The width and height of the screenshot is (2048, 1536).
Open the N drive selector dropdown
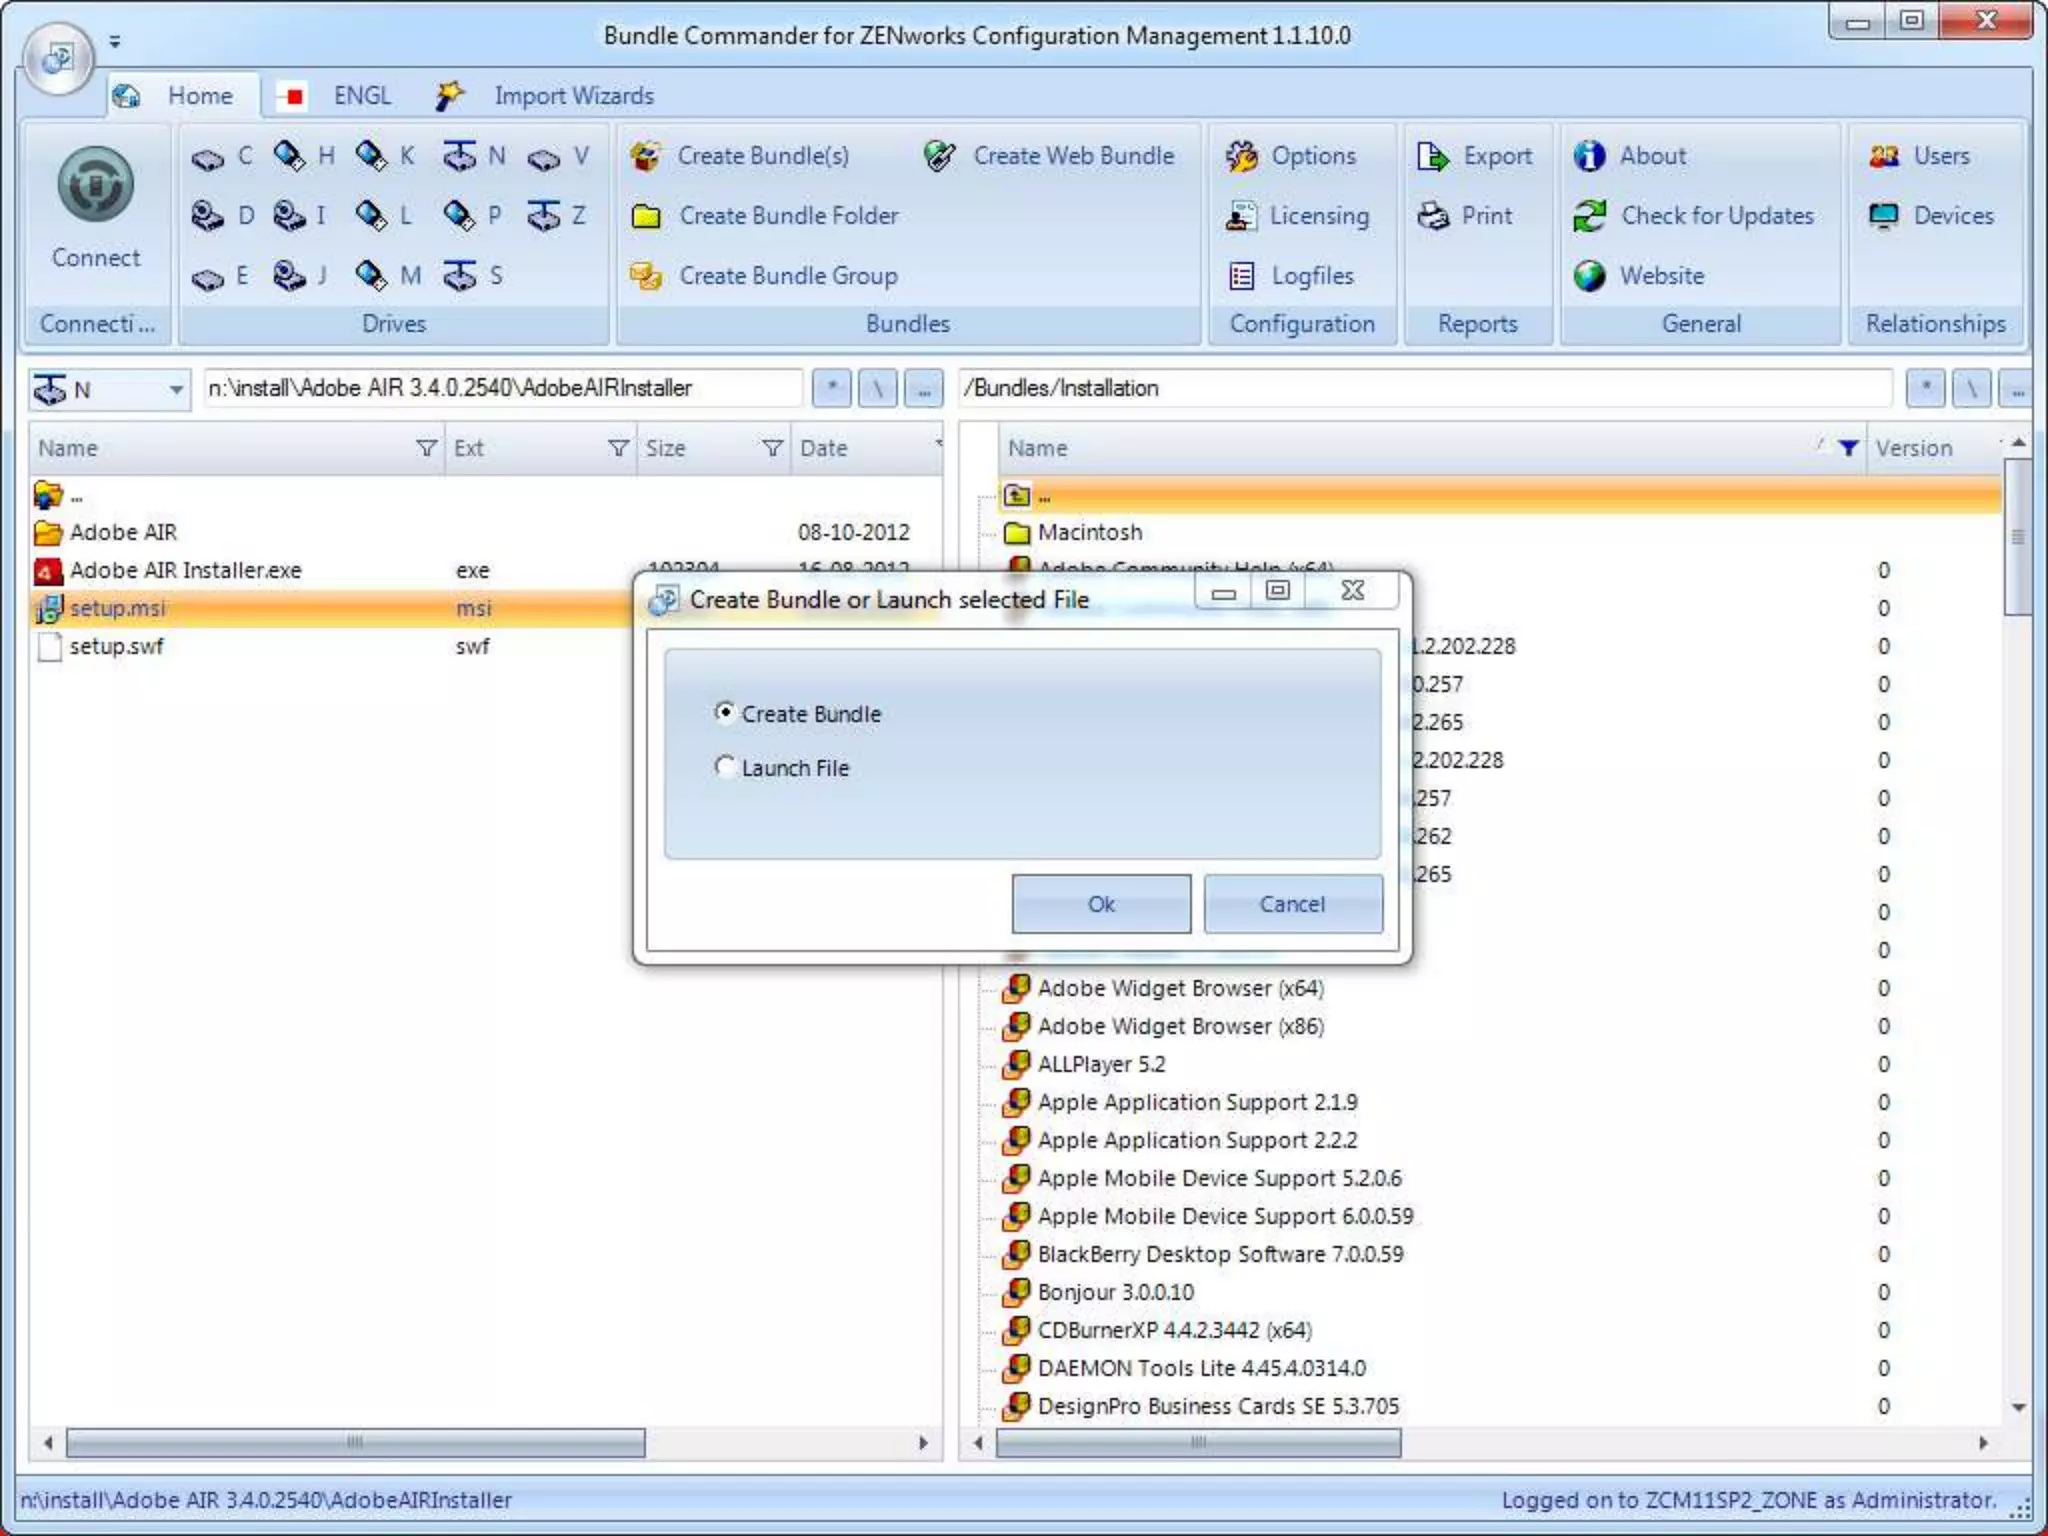(x=175, y=389)
